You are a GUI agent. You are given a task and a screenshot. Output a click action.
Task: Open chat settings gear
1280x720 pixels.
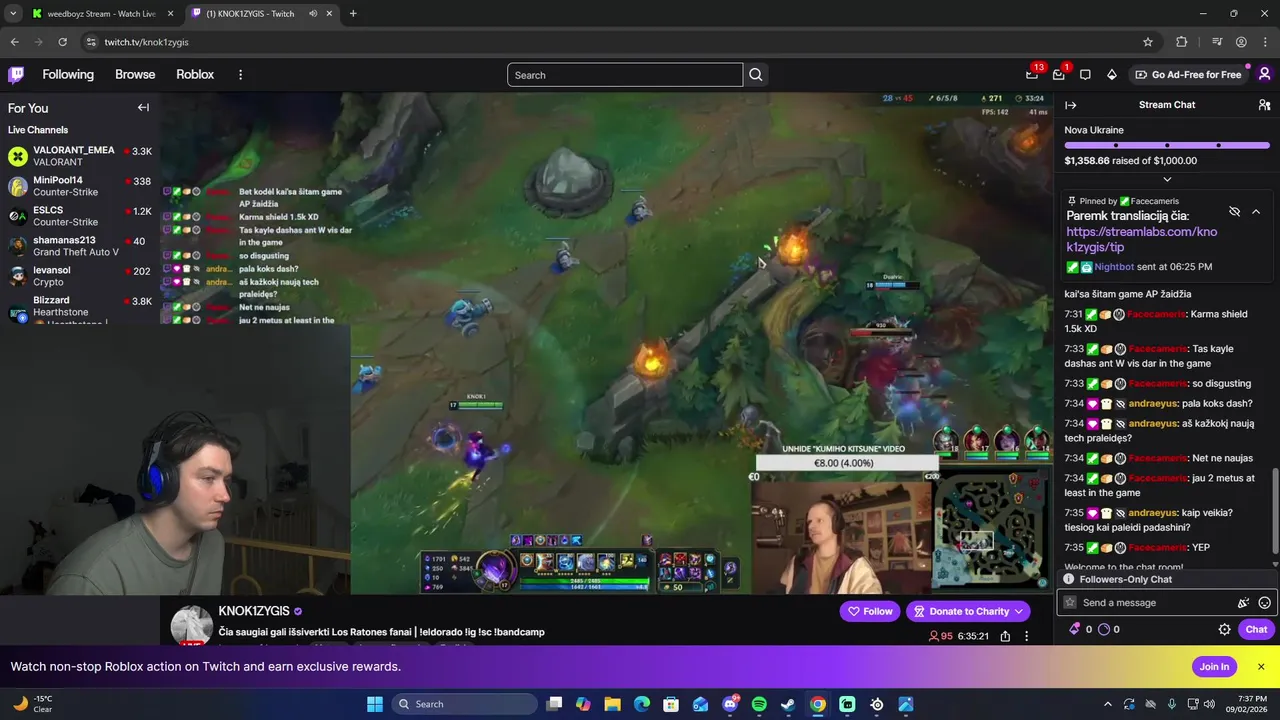click(x=1224, y=629)
